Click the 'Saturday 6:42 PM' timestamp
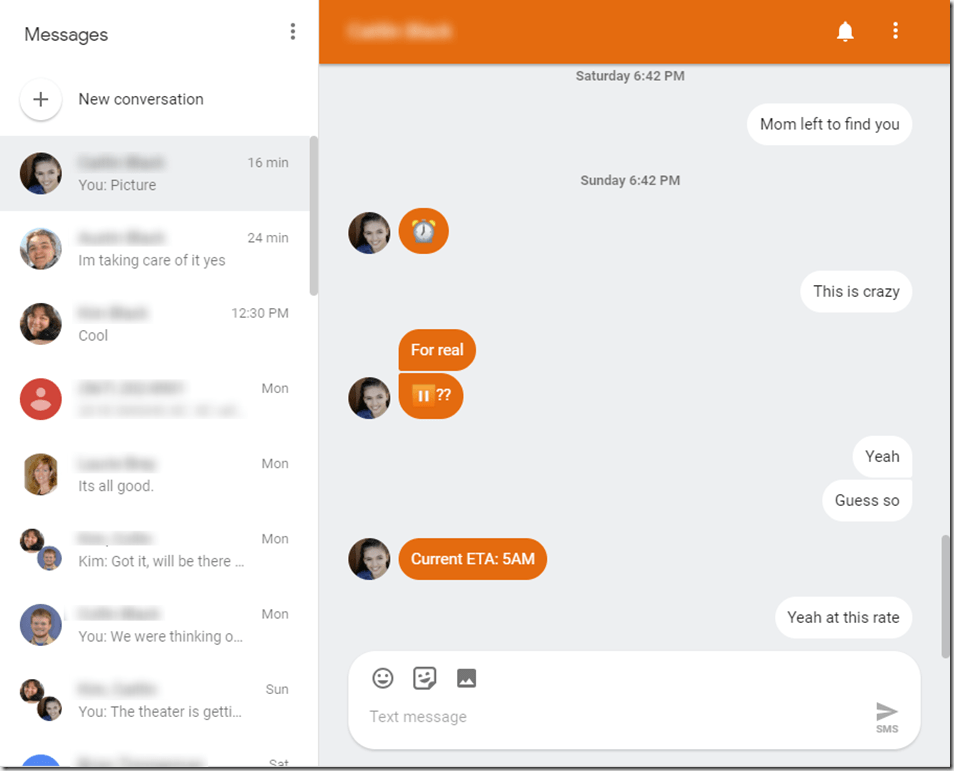This screenshot has height=771, width=954. [x=630, y=76]
